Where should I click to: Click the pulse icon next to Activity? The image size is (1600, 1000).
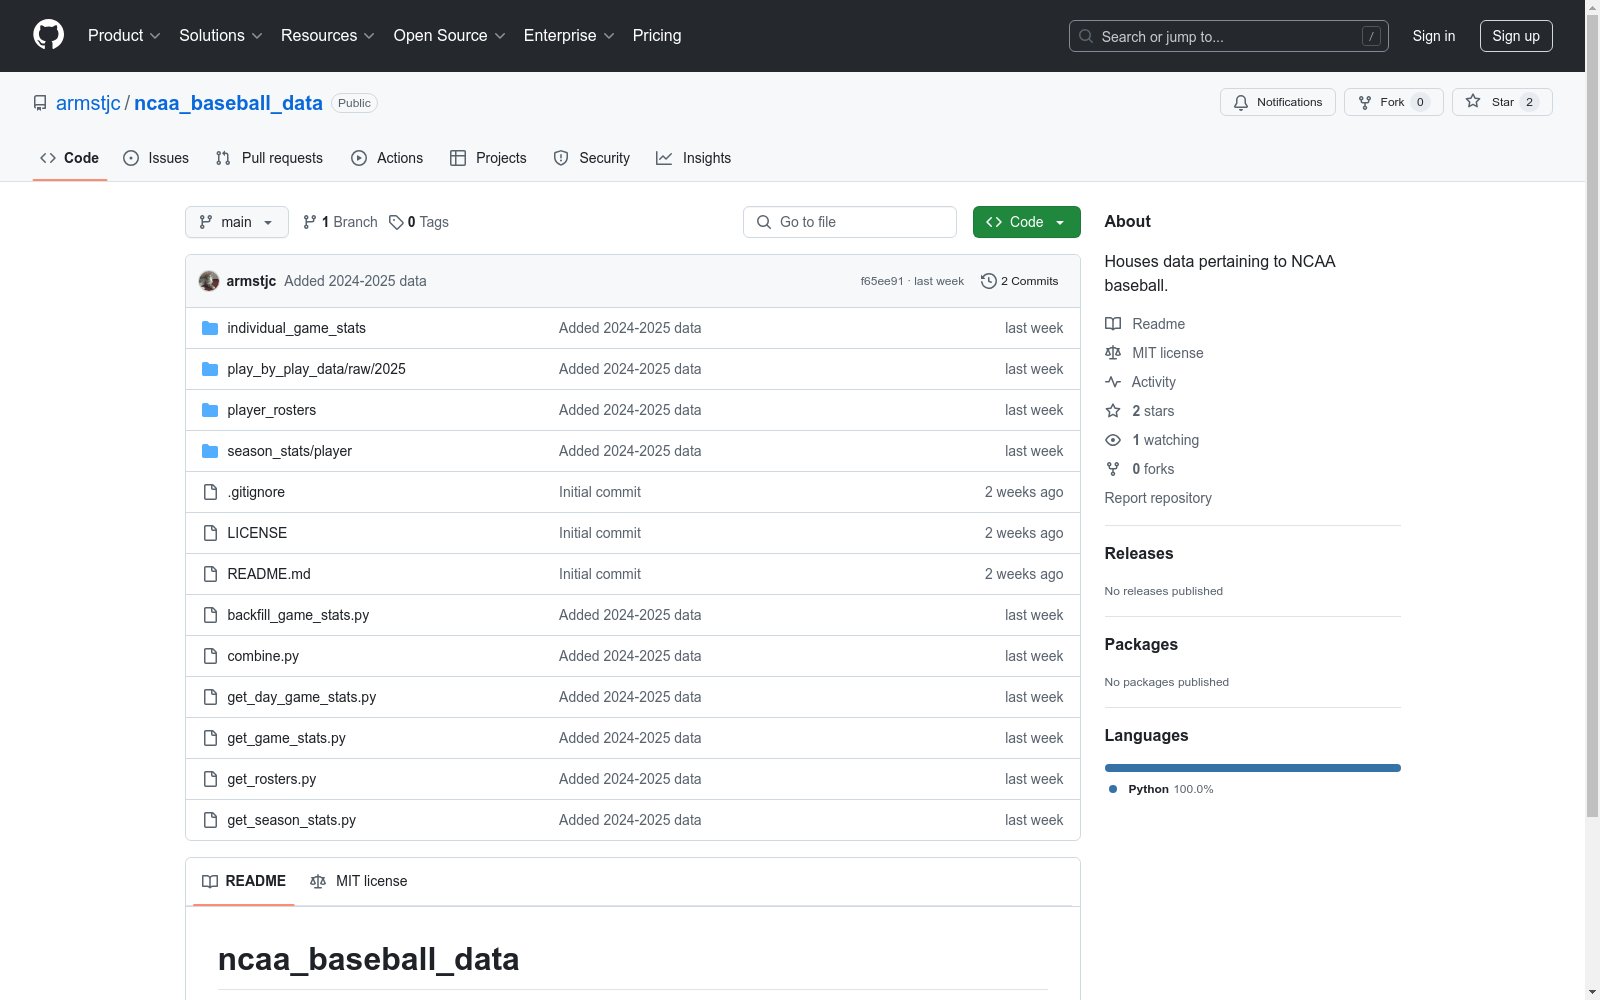click(x=1113, y=382)
